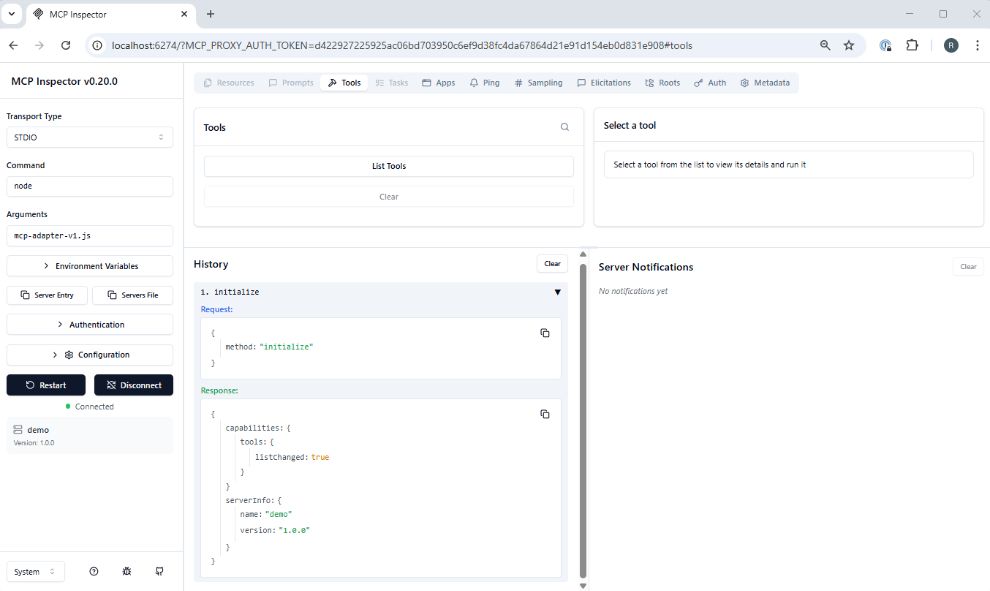Viewport: 990px width, 591px height.
Task: Click the Servers File copy button
Action: (x=133, y=295)
